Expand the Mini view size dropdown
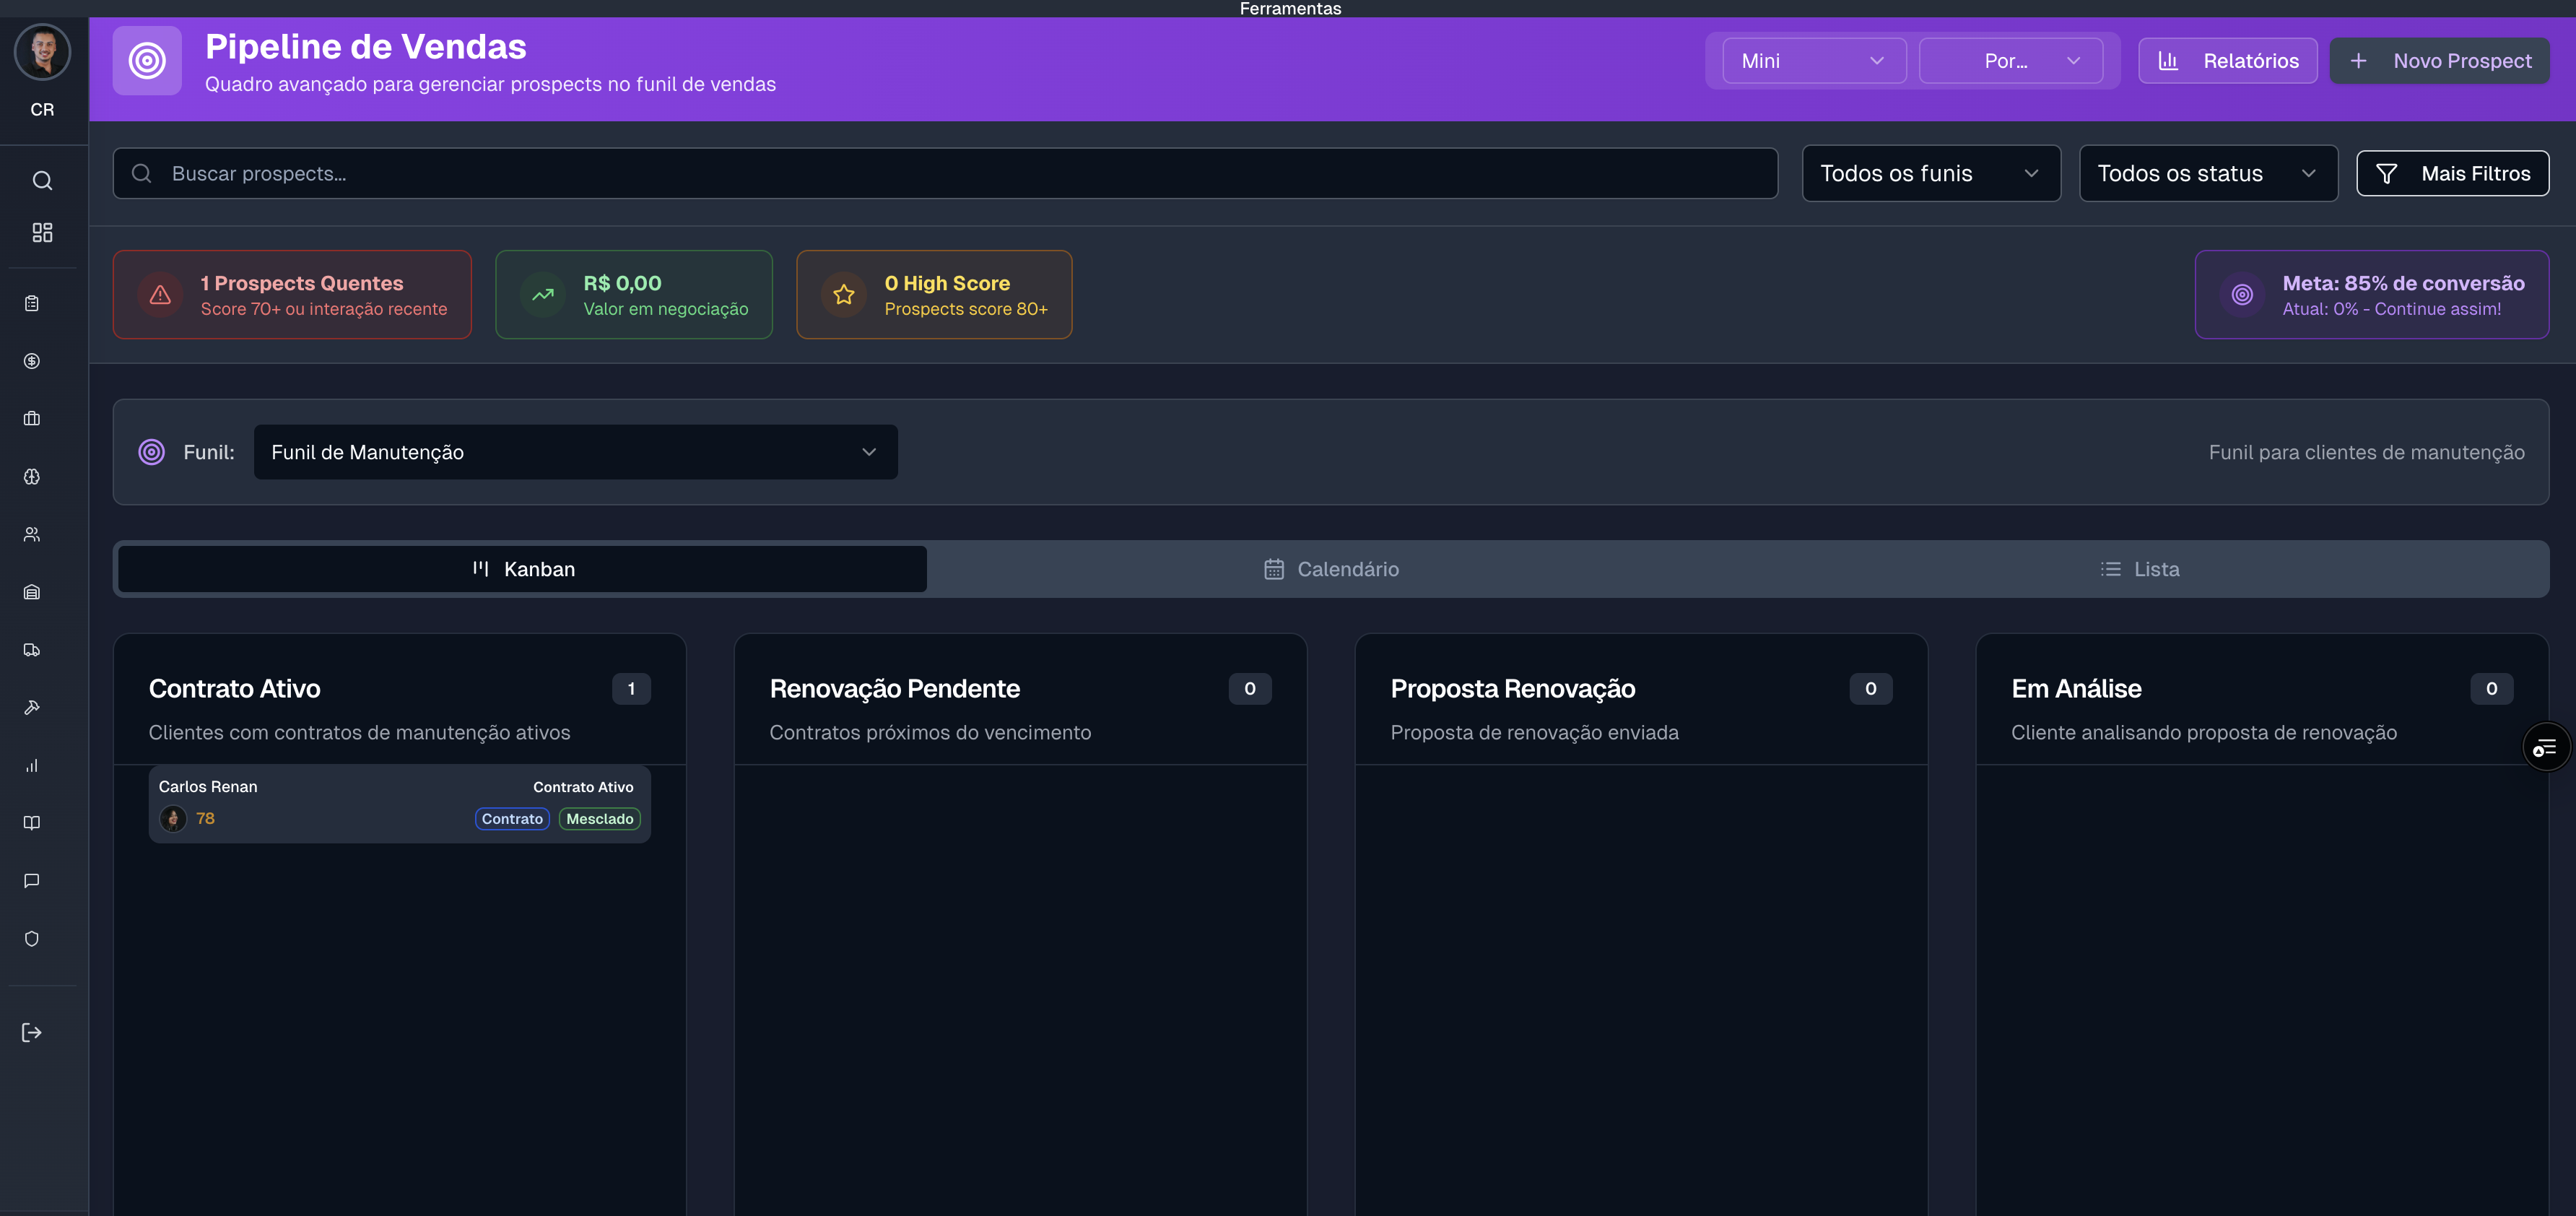The image size is (2576, 1216). click(1813, 61)
